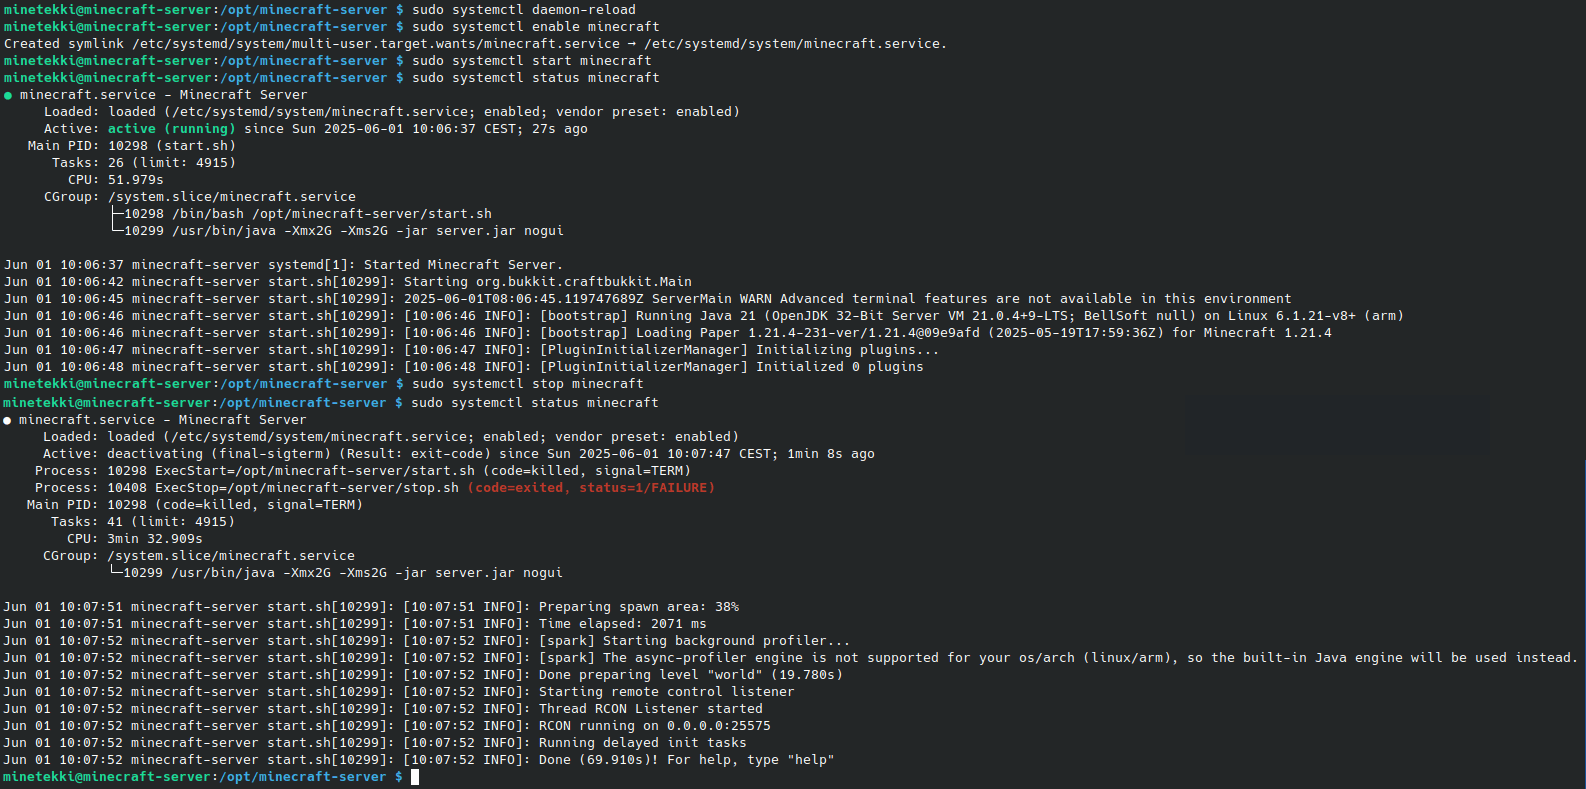Screen dimensions: 1586x789
Task: Click the "Preparing spawn area: 38%" log line
Action: (371, 607)
